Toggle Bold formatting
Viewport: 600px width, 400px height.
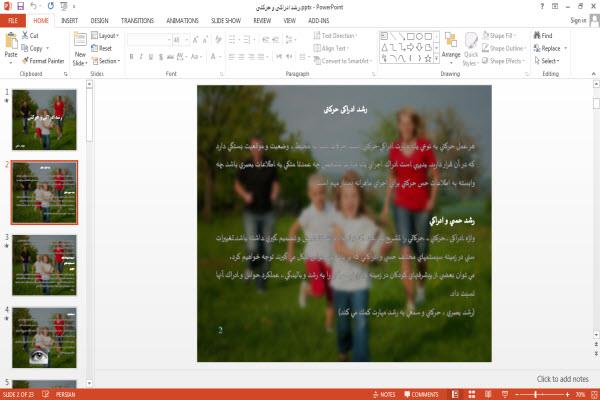(x=131, y=57)
